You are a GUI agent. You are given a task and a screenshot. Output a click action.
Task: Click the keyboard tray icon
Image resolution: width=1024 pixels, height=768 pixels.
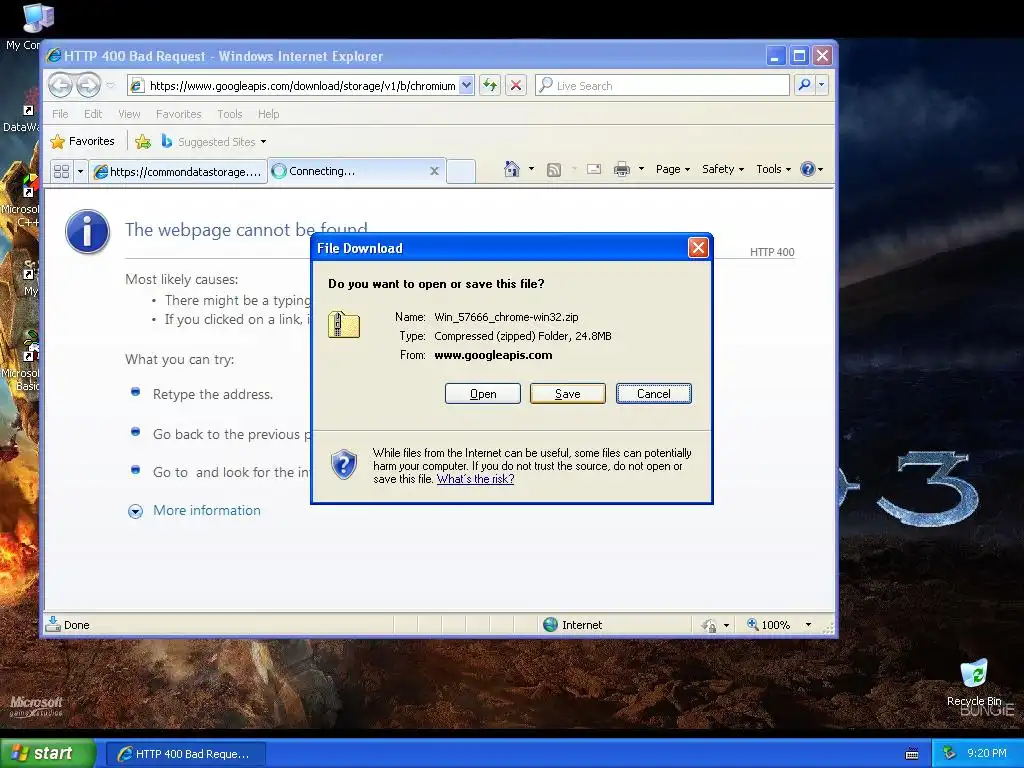tap(912, 754)
